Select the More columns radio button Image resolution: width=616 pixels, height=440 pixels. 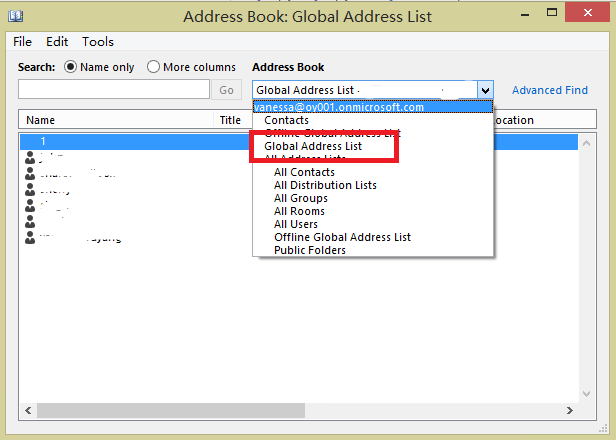point(153,67)
